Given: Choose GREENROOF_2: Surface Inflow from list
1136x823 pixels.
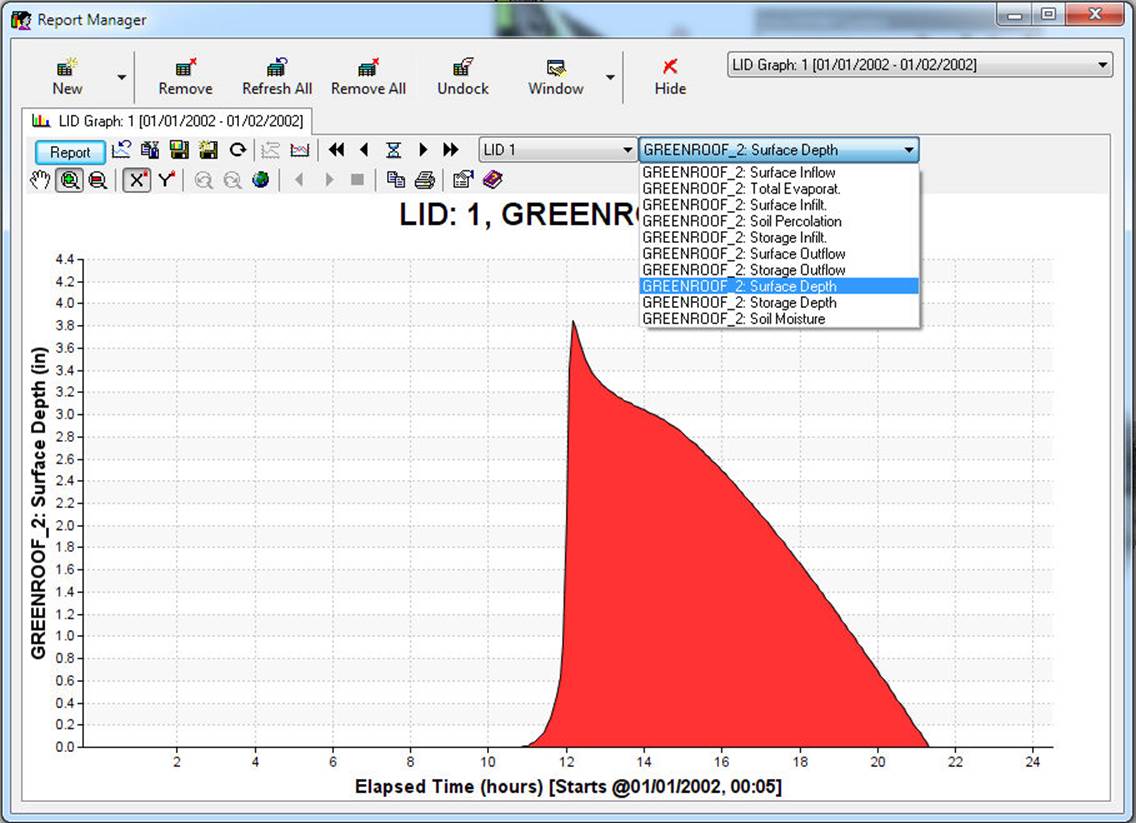Looking at the screenshot, I should click(737, 172).
